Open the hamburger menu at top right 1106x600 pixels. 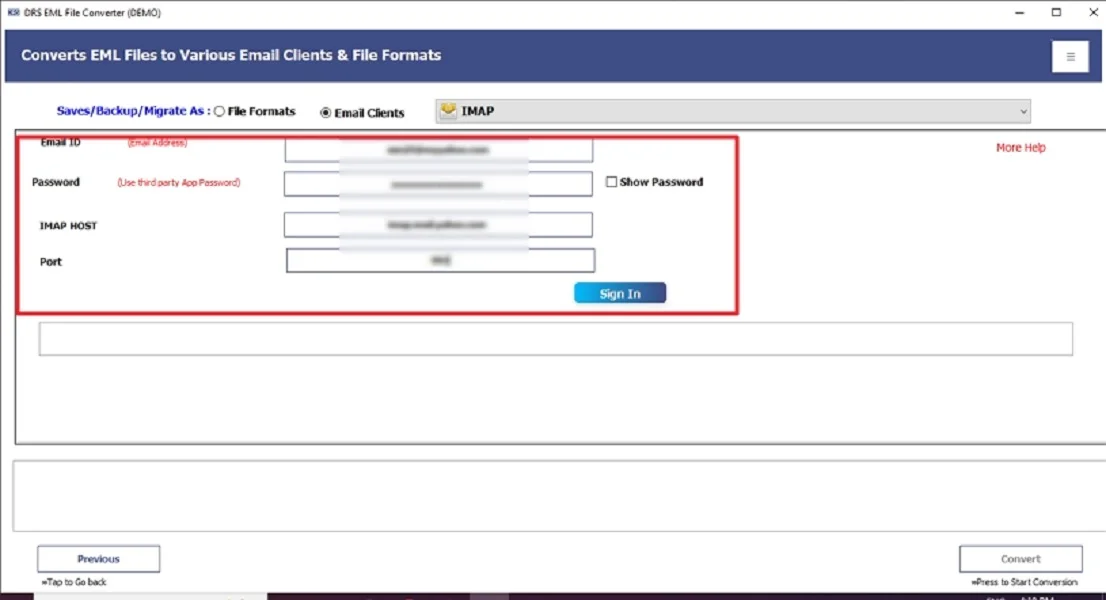tap(1070, 57)
